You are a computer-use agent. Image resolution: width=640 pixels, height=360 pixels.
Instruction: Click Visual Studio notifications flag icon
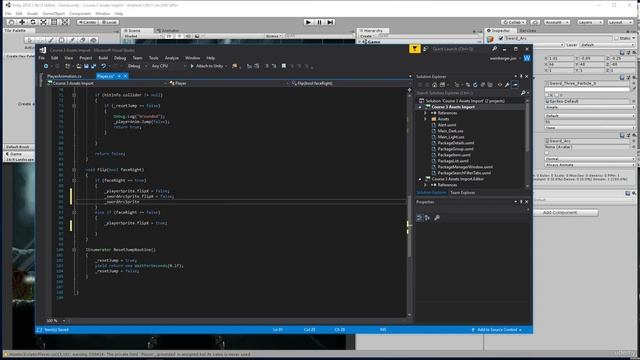coord(414,49)
